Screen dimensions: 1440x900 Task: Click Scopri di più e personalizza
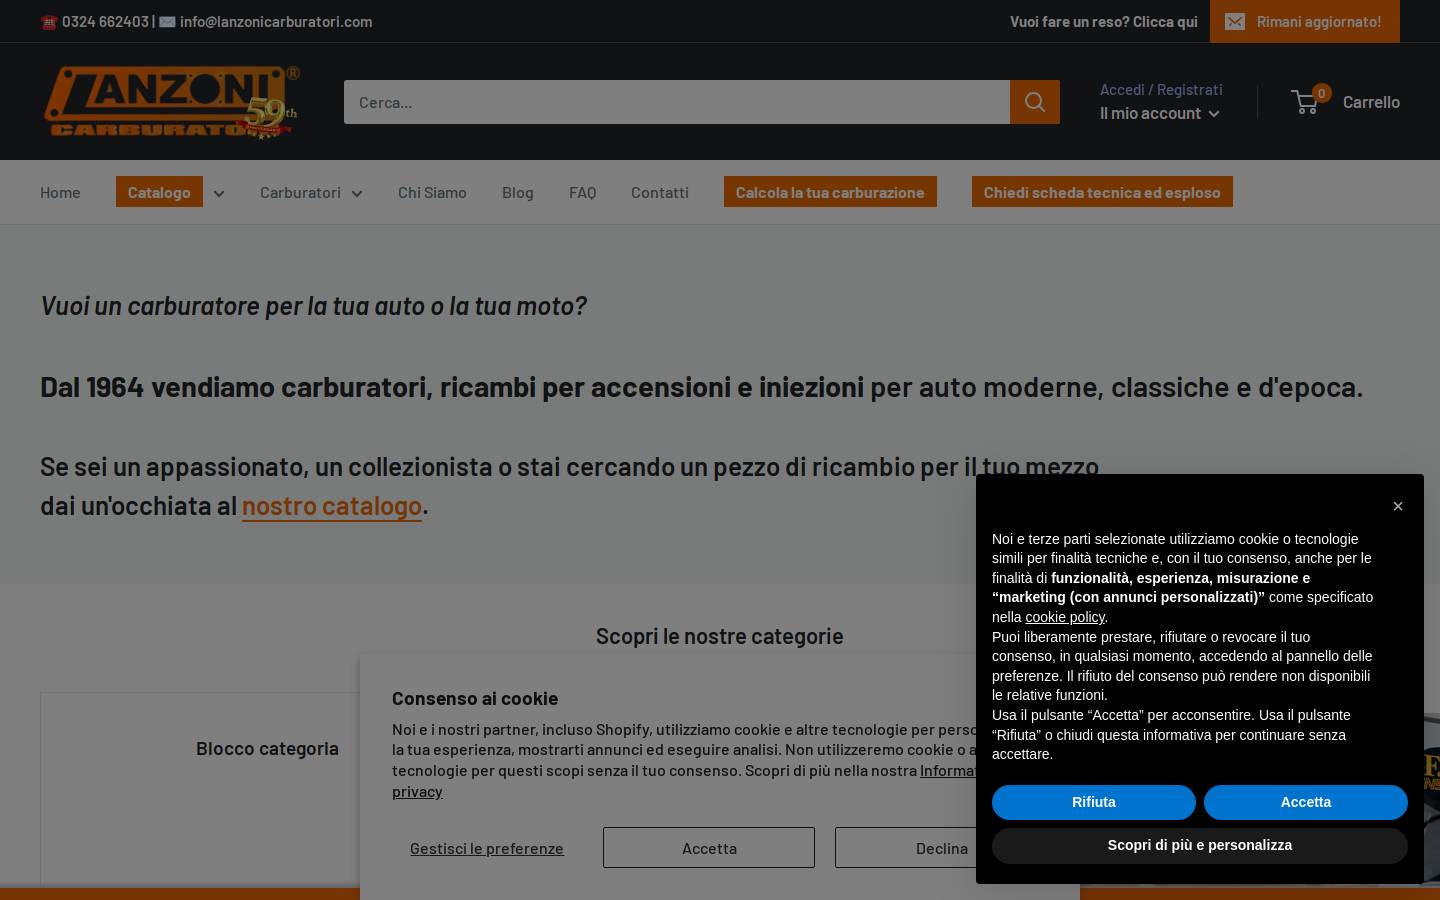1200,845
